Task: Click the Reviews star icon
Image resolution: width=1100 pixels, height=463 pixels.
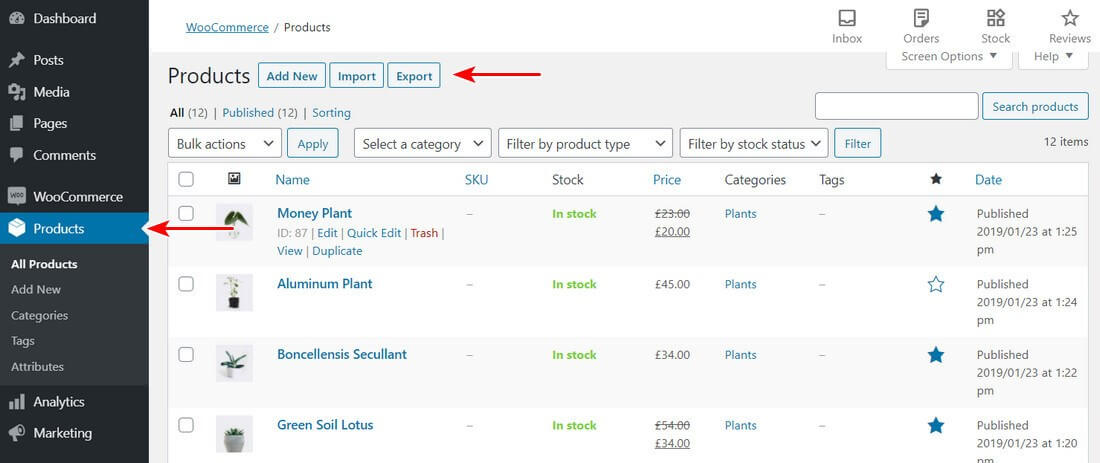Action: (1070, 18)
